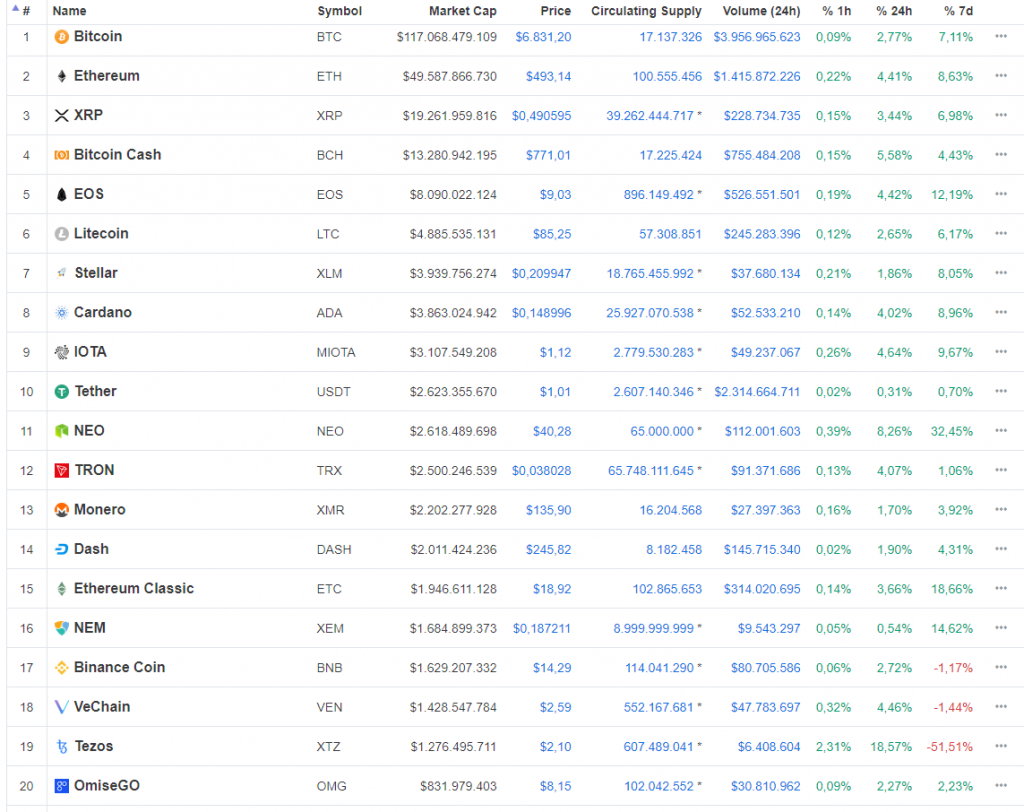The image size is (1024, 812).
Task: Click the Stellar rocket icon
Action: (61, 273)
